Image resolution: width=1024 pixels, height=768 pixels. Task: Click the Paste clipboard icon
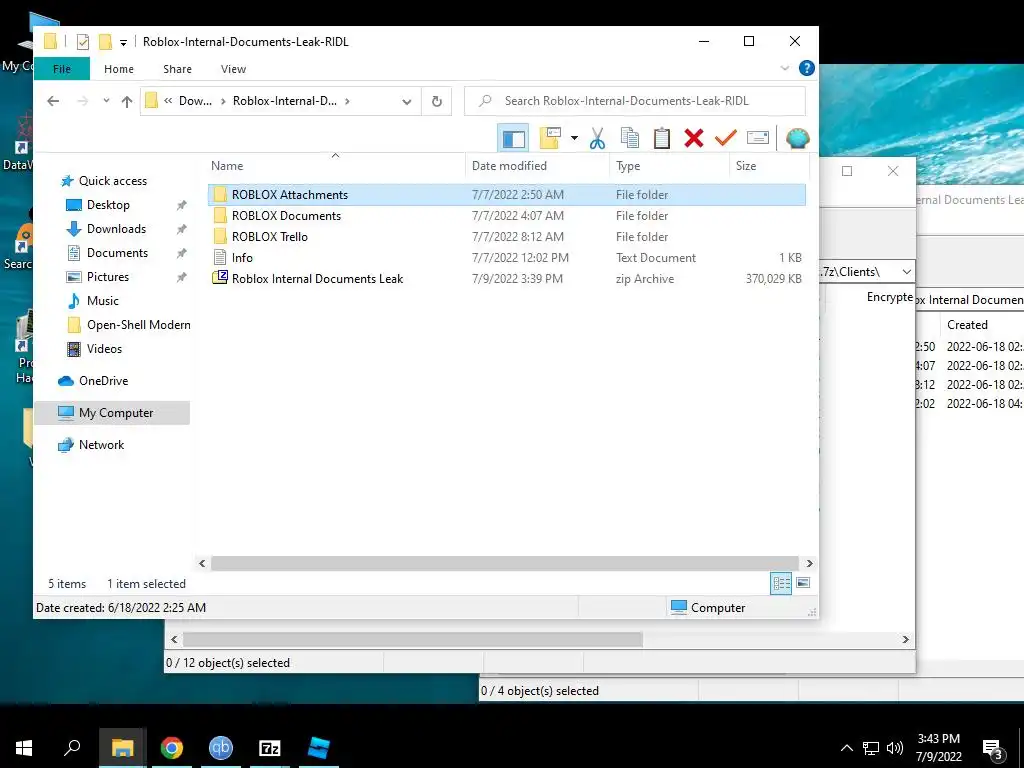(x=662, y=138)
